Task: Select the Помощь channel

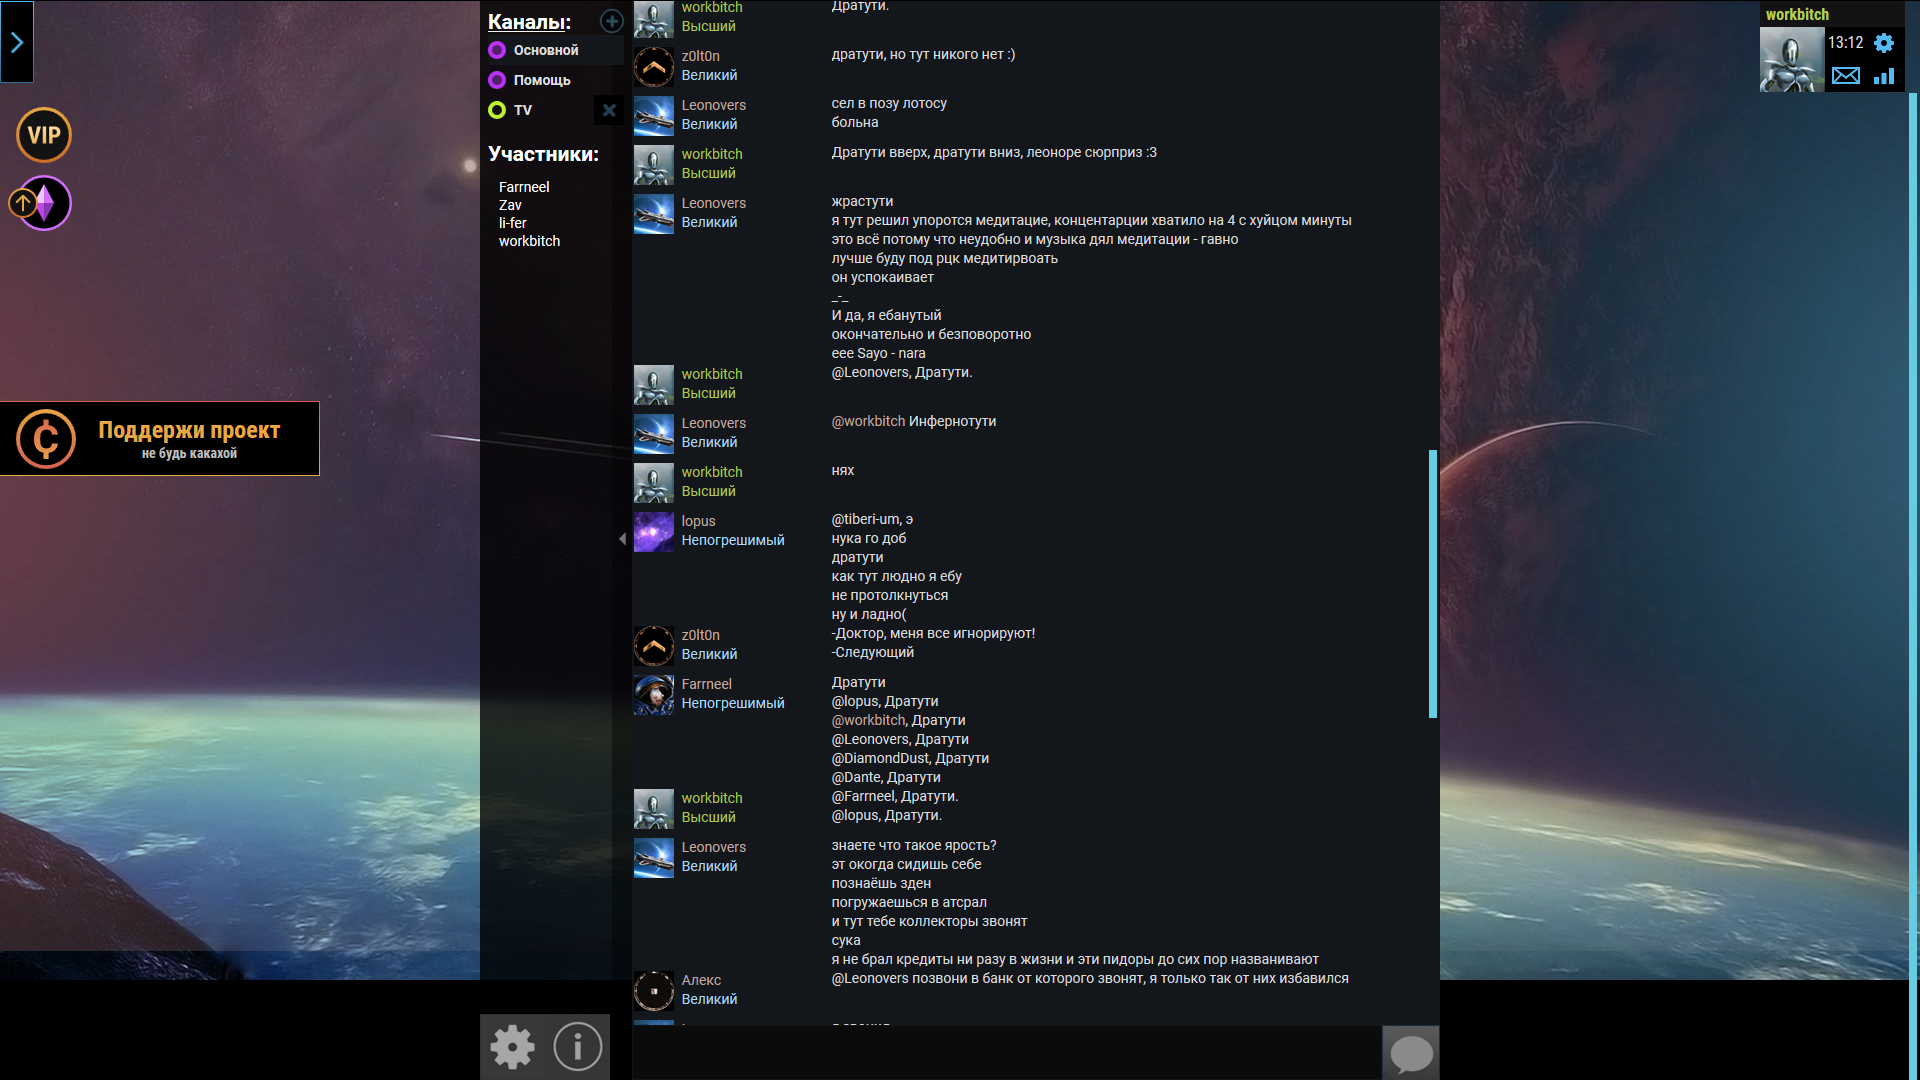Action: pos(541,80)
